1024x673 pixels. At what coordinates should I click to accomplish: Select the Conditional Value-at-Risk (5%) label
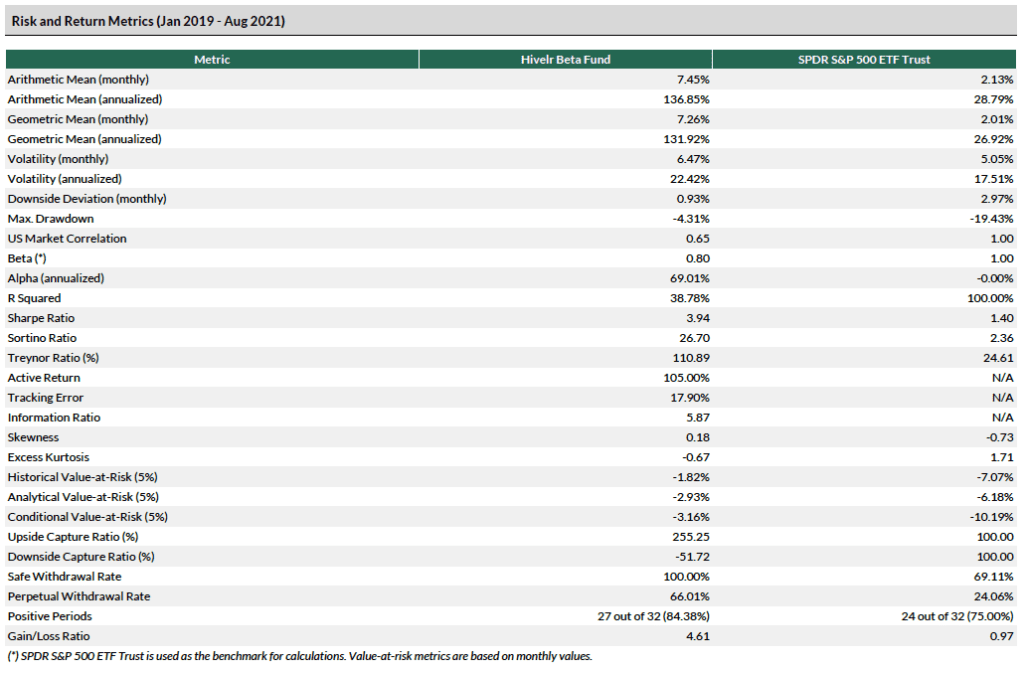[x=88, y=518]
